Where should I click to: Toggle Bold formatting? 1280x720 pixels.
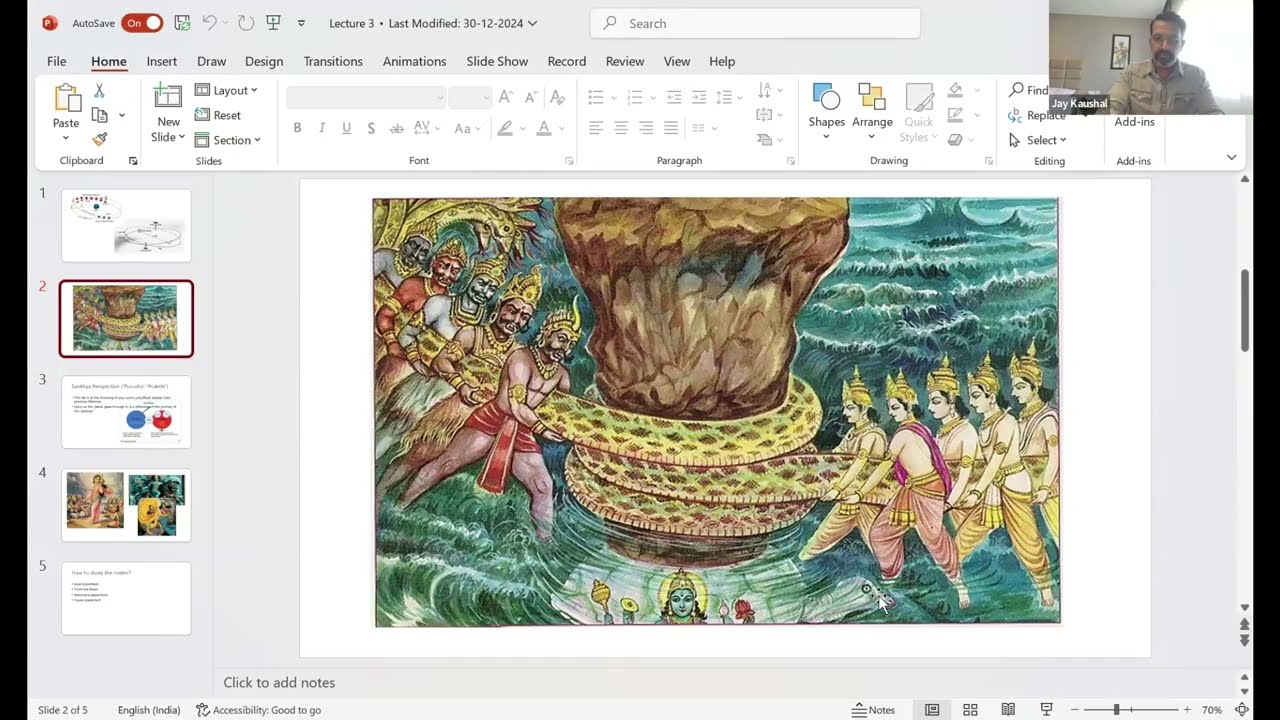click(x=297, y=128)
